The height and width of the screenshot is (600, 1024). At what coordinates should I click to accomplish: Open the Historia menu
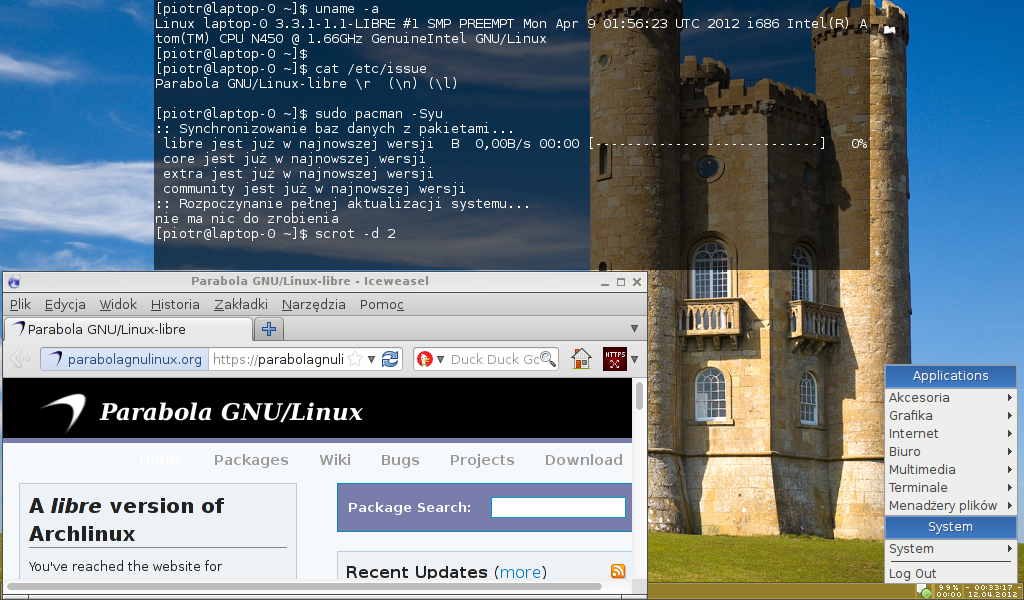[x=175, y=304]
